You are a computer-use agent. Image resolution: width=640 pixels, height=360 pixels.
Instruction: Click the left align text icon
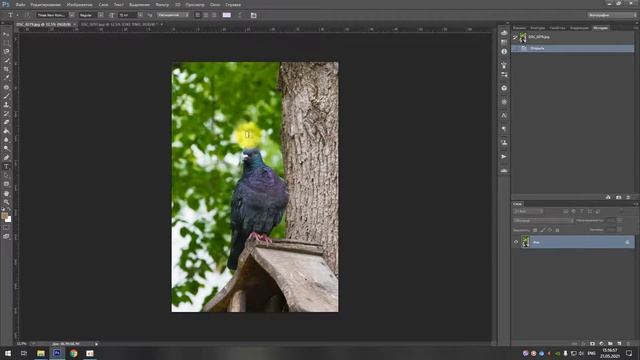pos(198,15)
